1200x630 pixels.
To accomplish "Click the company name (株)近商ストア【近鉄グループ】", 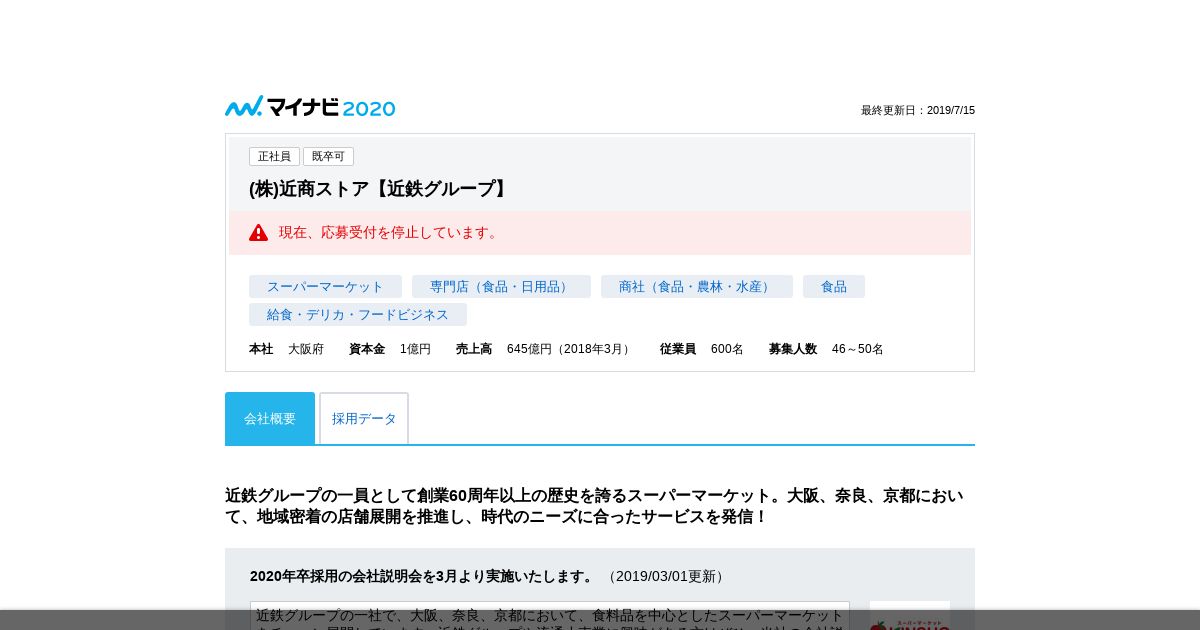I will coord(381,189).
